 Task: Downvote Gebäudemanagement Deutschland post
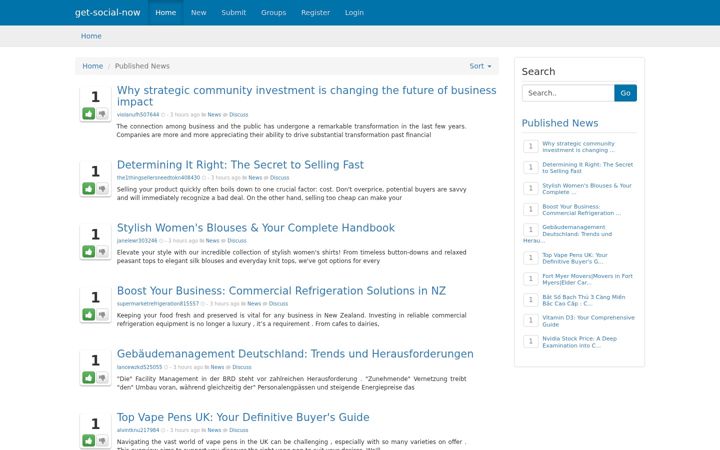[102, 377]
